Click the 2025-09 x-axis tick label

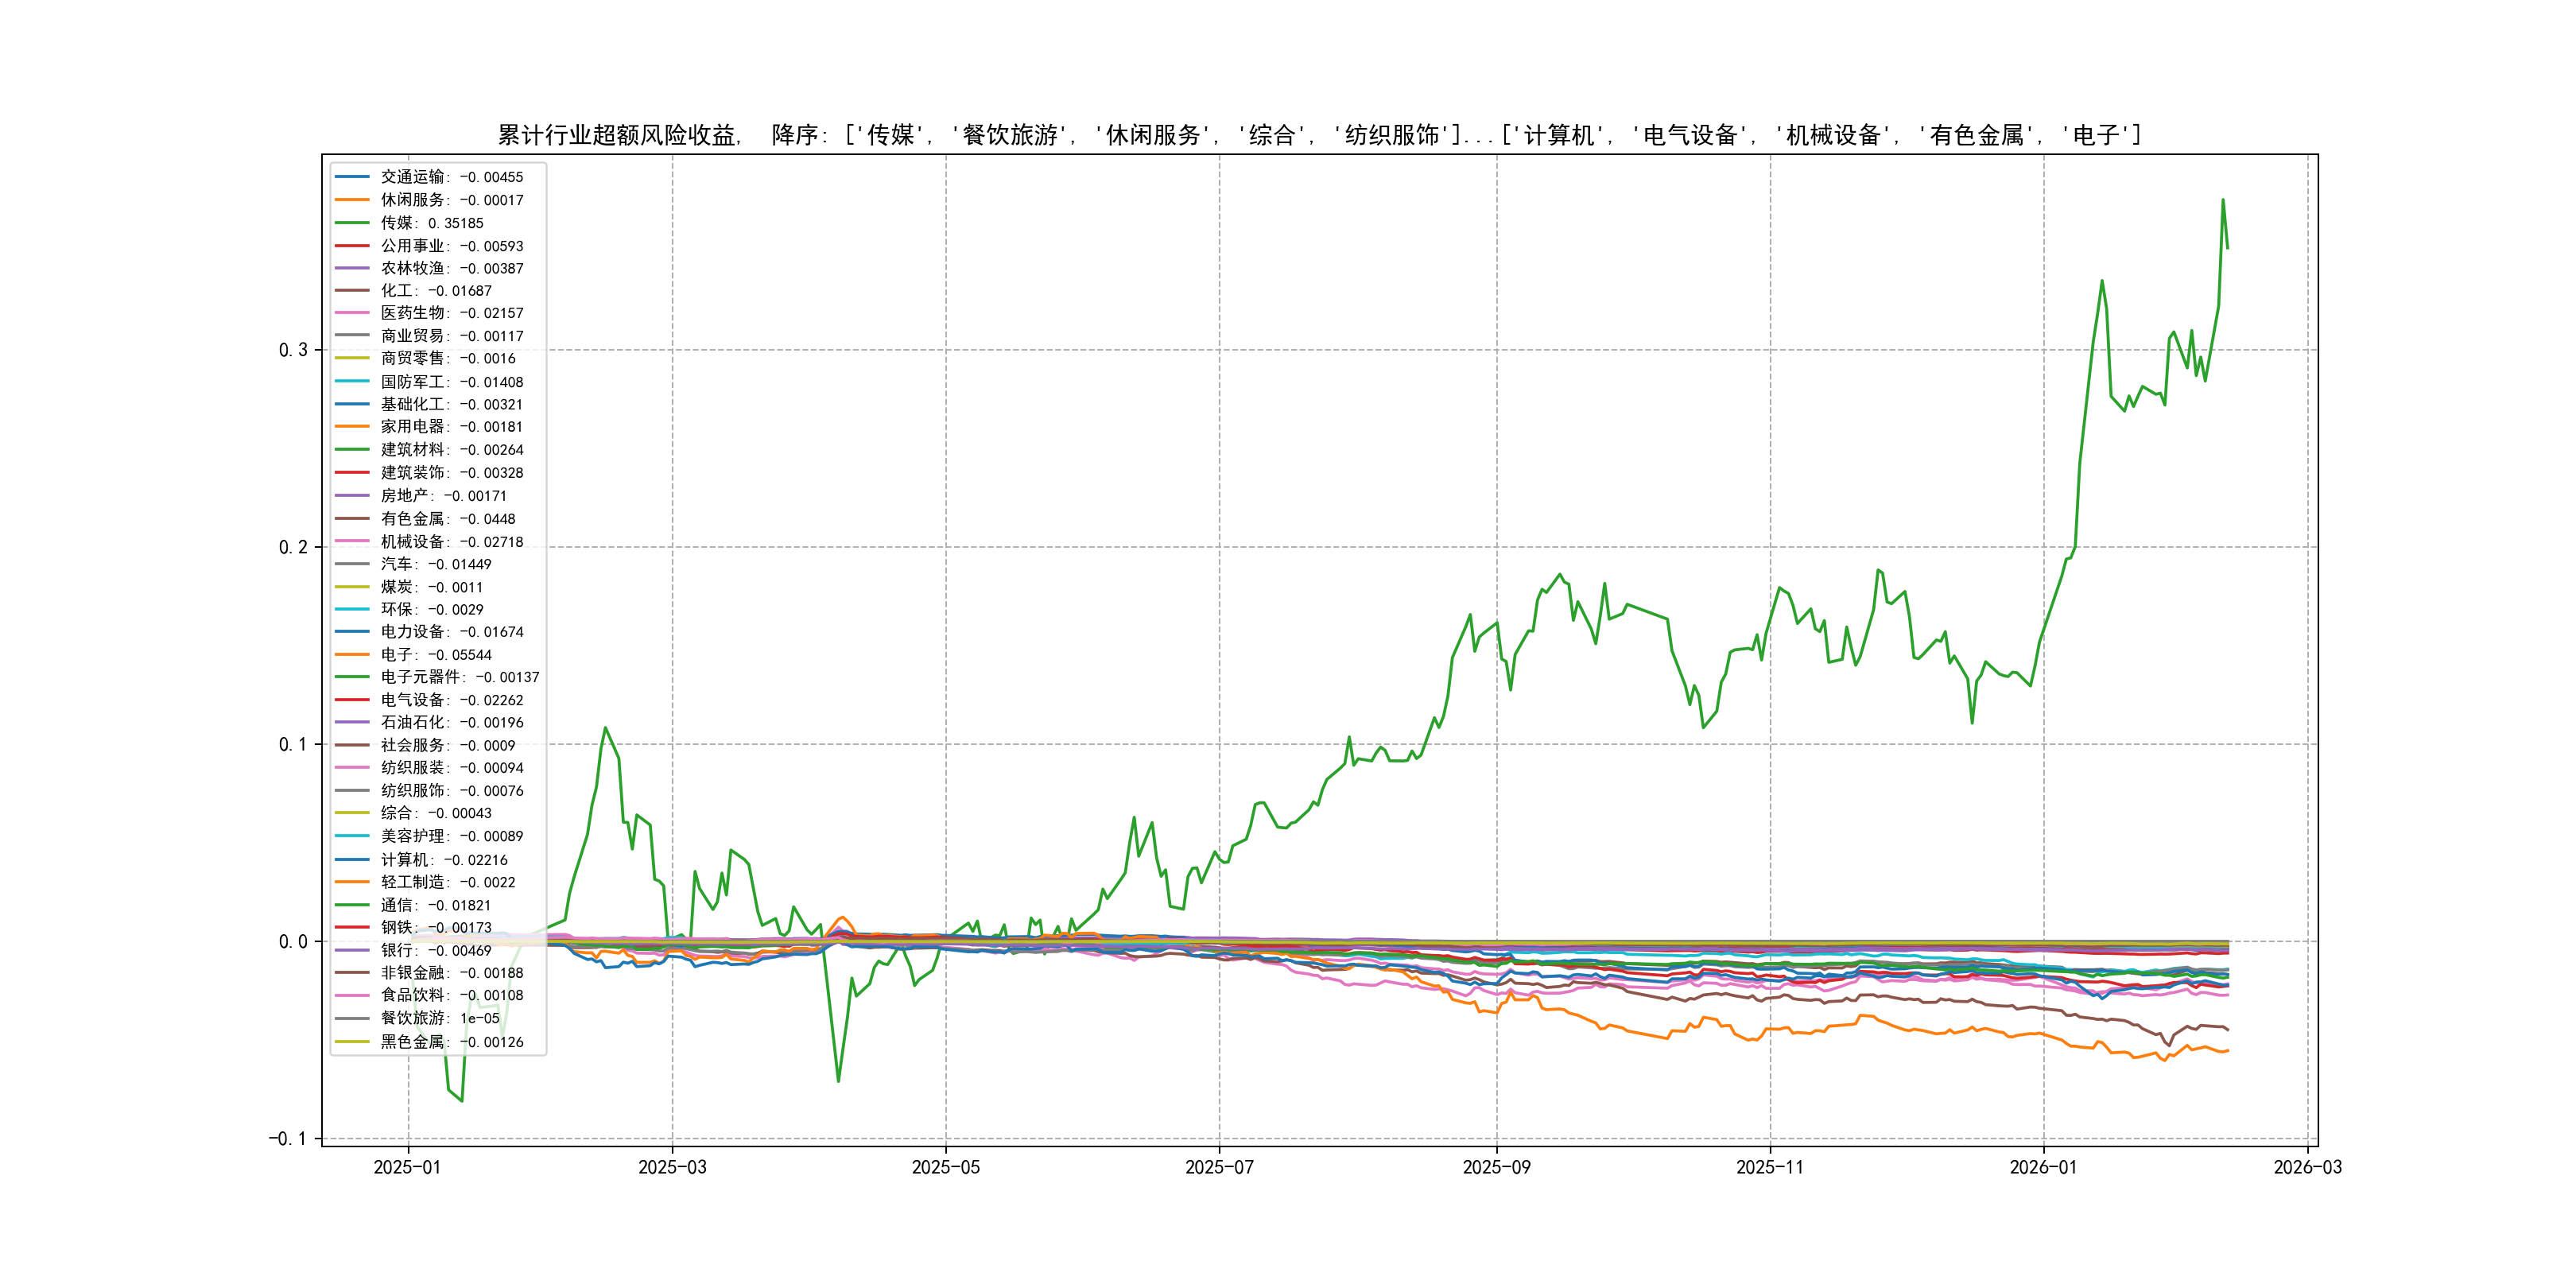[1496, 1167]
